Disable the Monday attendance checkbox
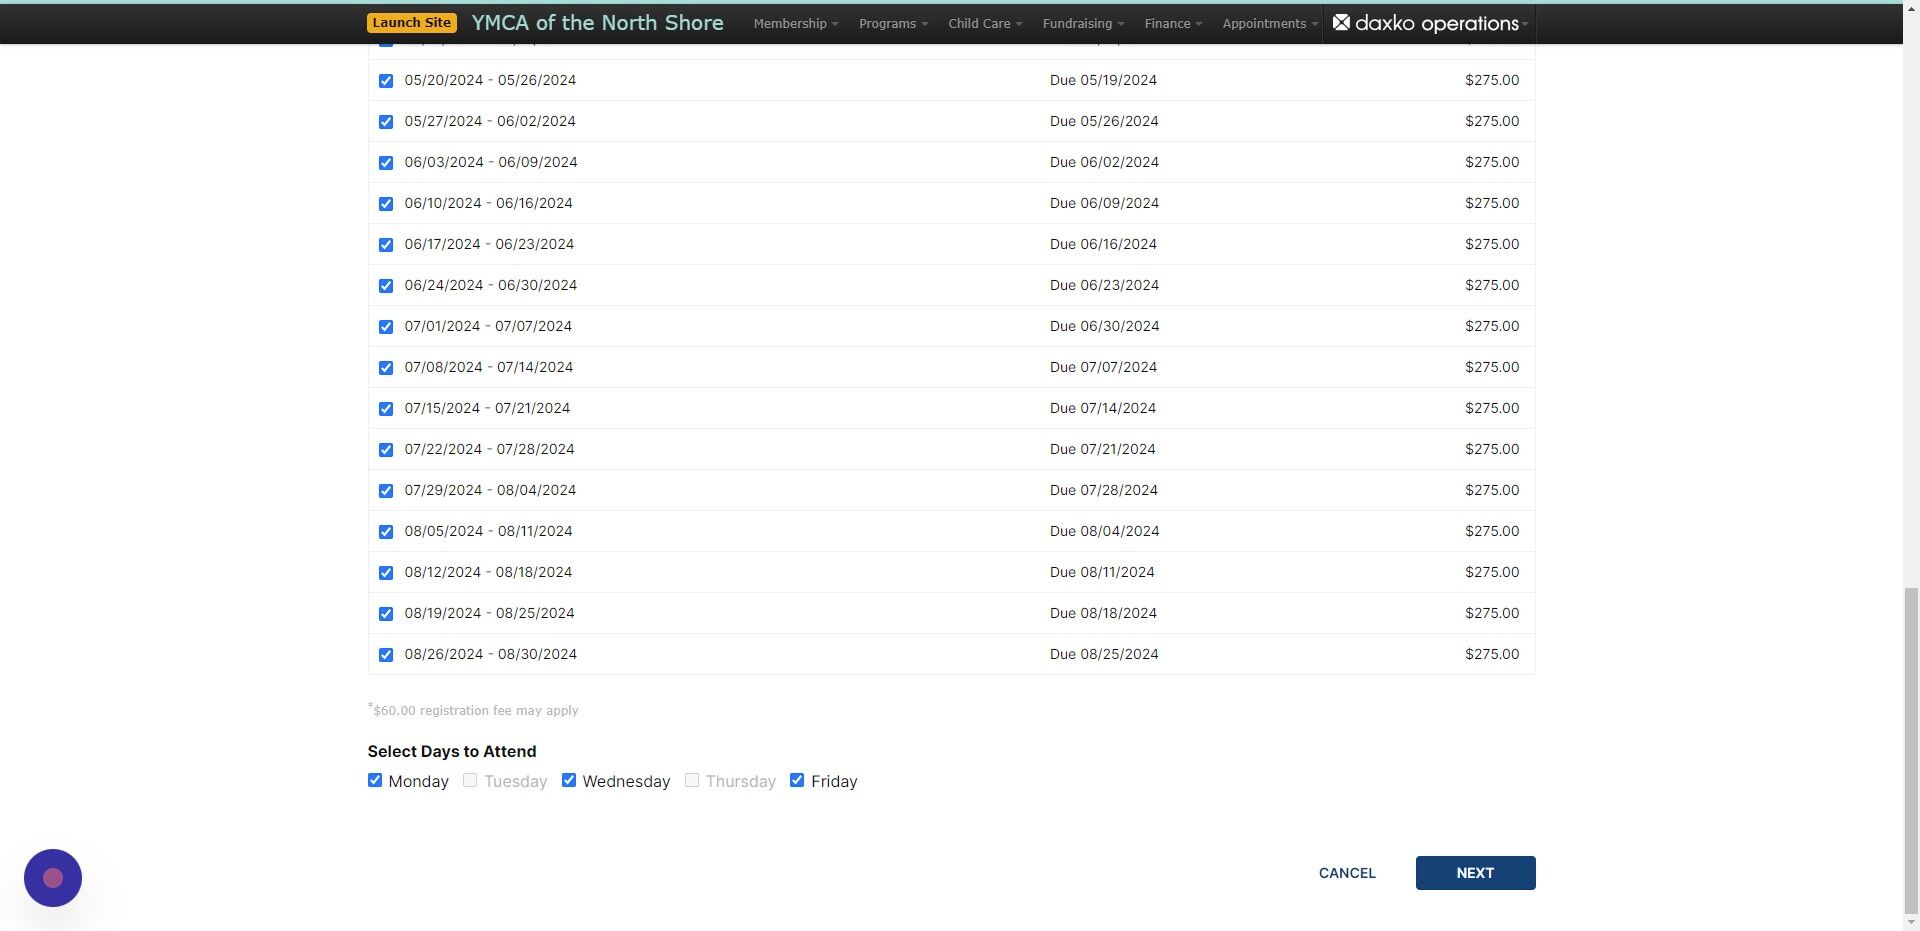Image resolution: width=1920 pixels, height=931 pixels. [375, 780]
